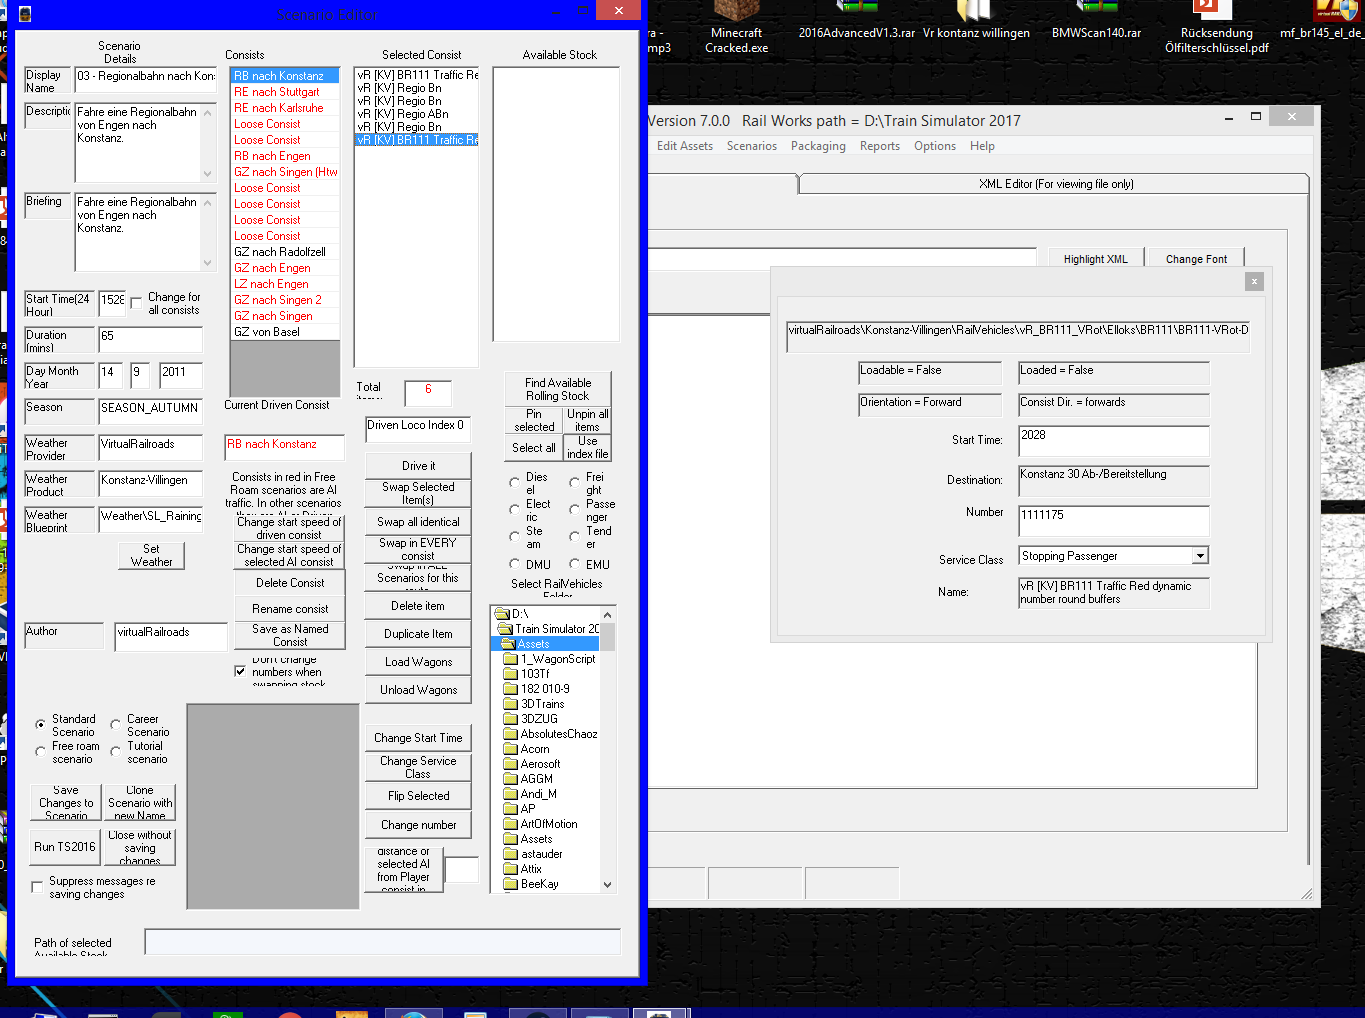The width and height of the screenshot is (1365, 1018).
Task: Click the folder icon beside Andi_M
Action: click(x=510, y=794)
